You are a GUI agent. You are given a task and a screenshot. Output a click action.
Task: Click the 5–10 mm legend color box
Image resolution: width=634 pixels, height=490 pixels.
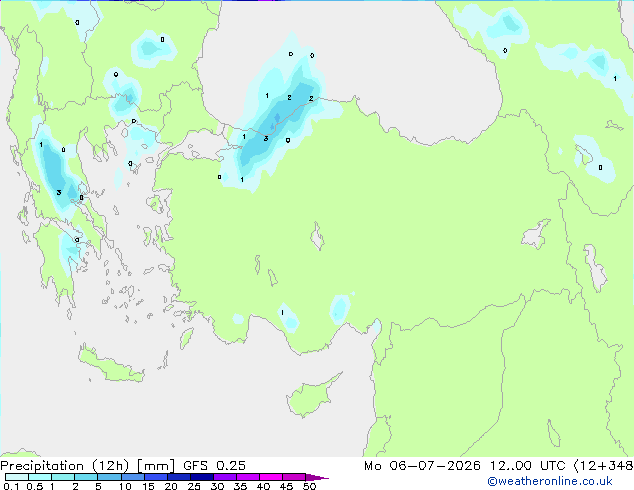109,477
